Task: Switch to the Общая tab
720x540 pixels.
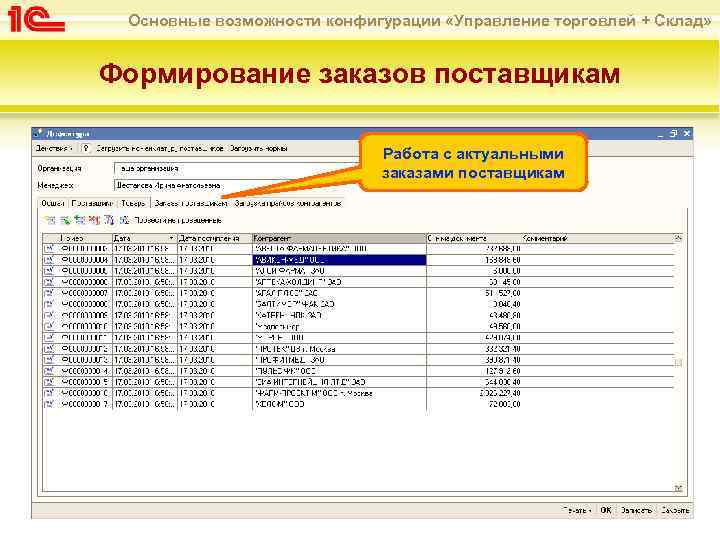Action: click(x=52, y=203)
